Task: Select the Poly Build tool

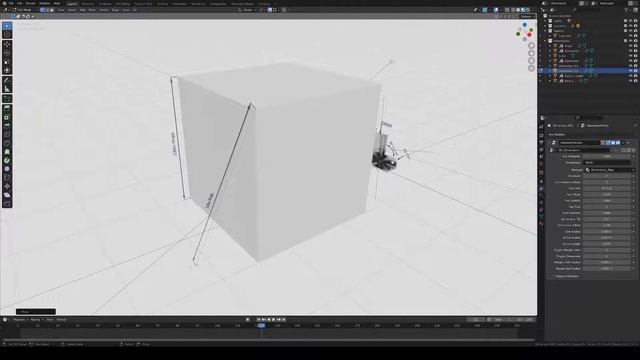Action: click(x=7, y=152)
